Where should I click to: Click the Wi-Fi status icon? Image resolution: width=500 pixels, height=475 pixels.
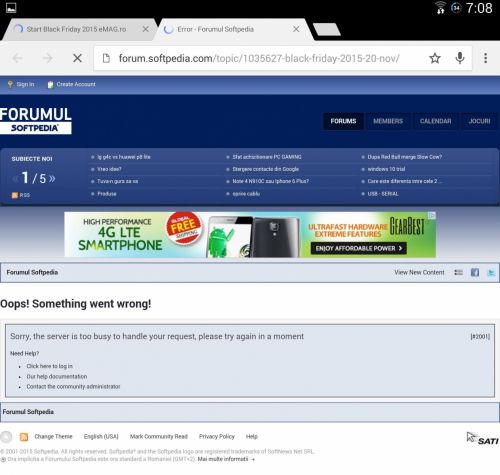point(440,7)
